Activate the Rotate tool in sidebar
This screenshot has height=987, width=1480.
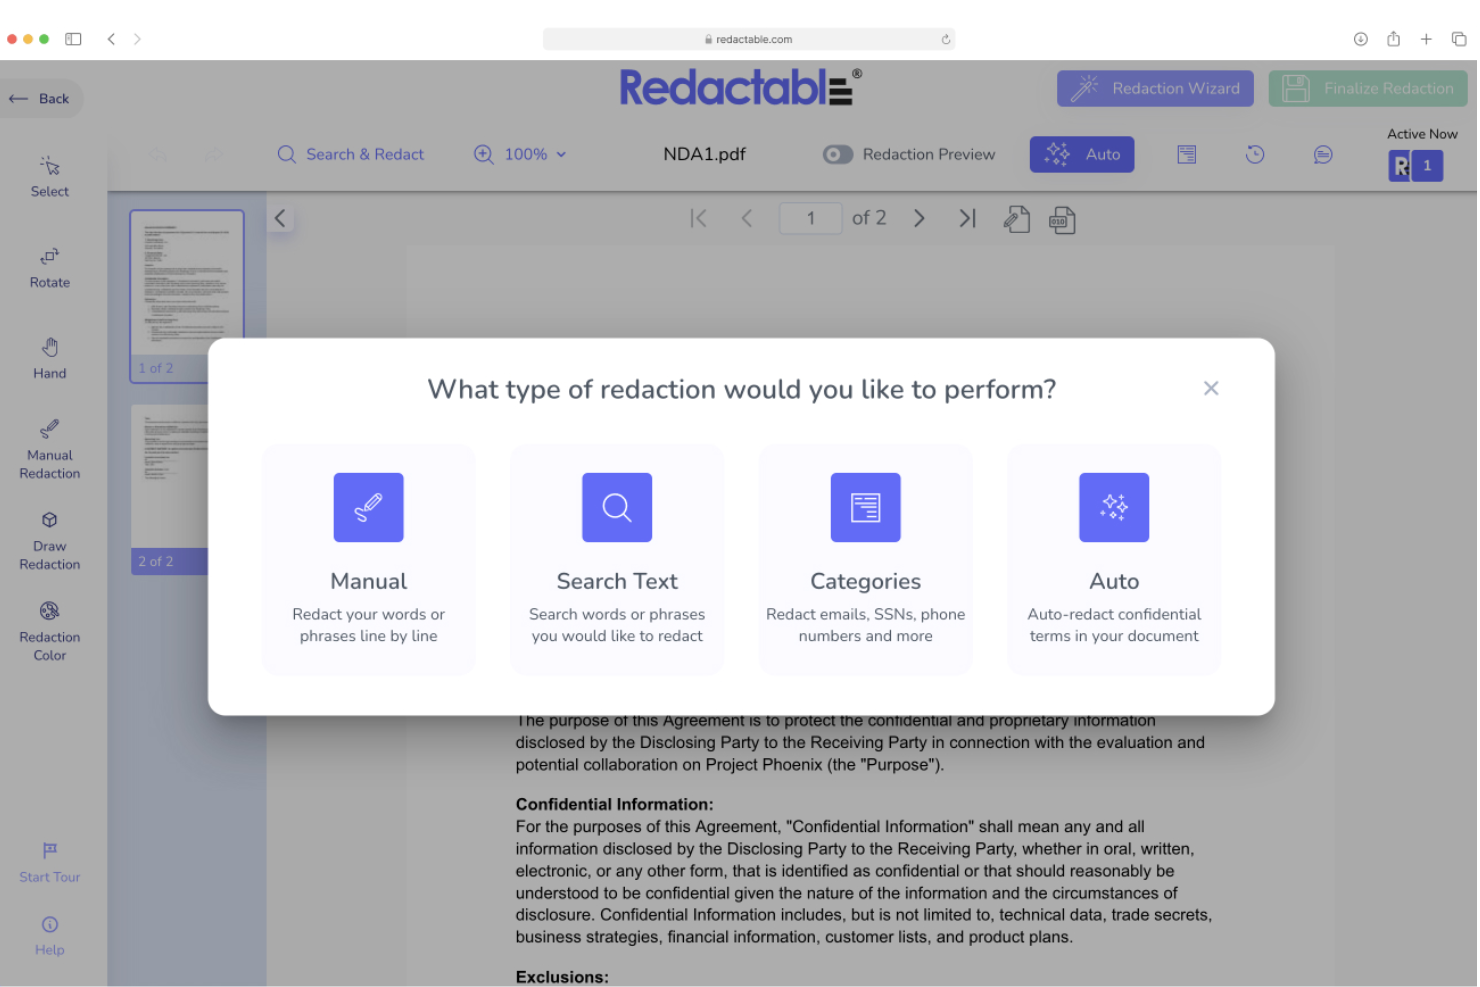click(50, 268)
